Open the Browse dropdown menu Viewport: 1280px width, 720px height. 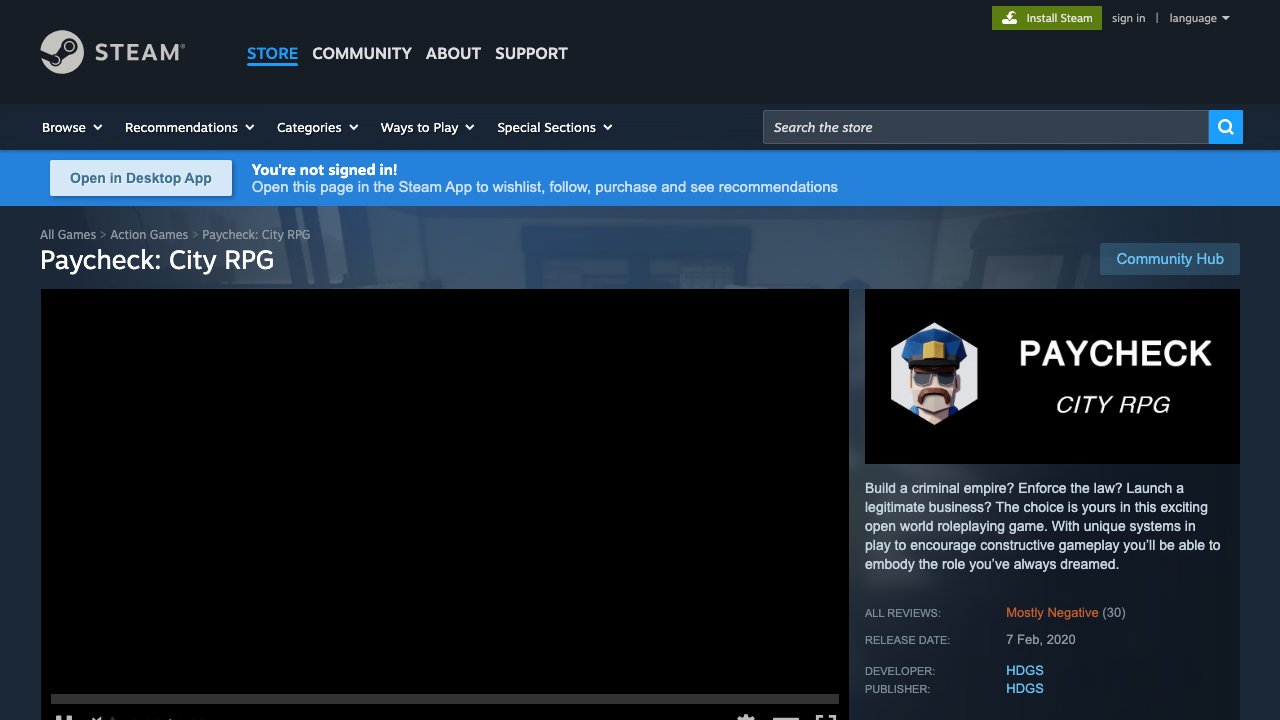(x=72, y=127)
